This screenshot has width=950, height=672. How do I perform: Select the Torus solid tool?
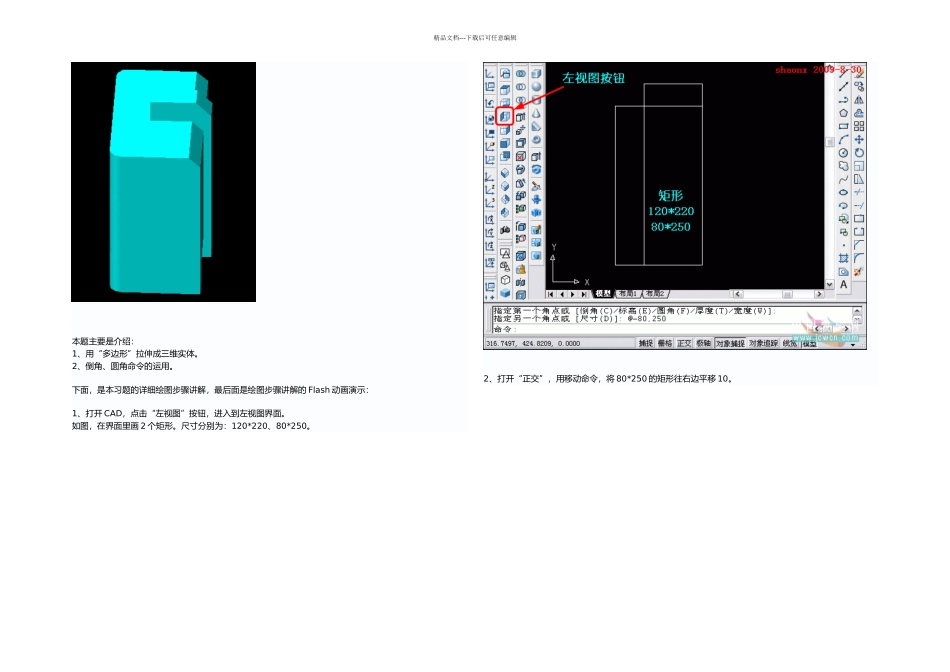tap(536, 139)
